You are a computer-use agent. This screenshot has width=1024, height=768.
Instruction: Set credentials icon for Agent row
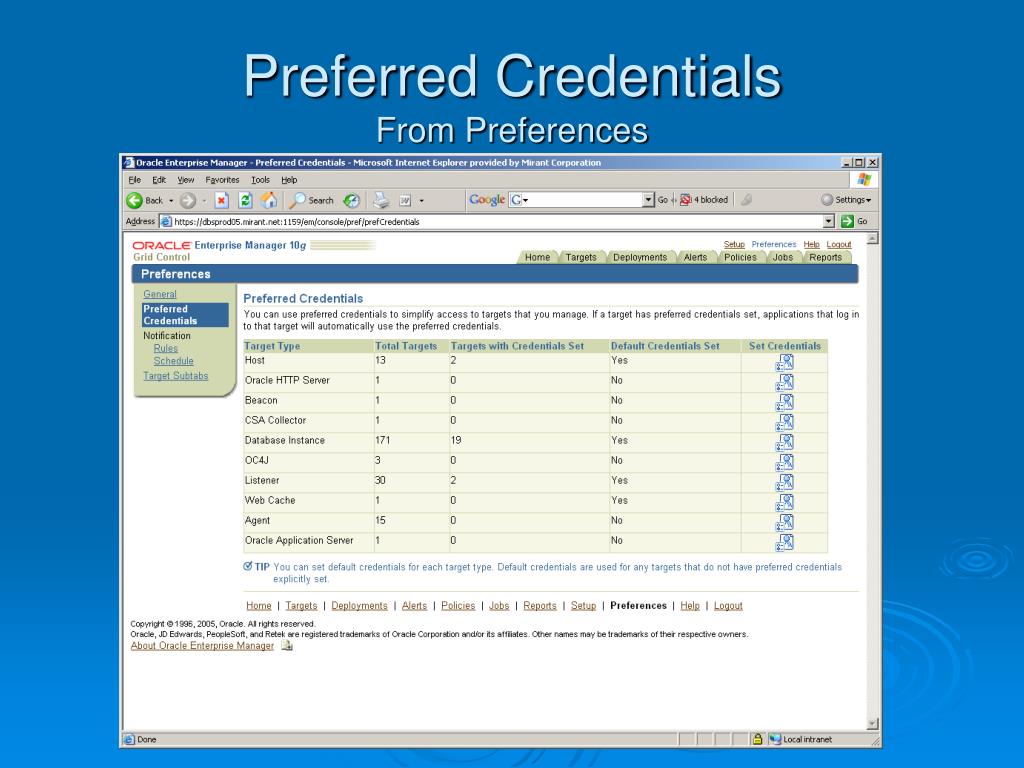pyautogui.click(x=784, y=522)
